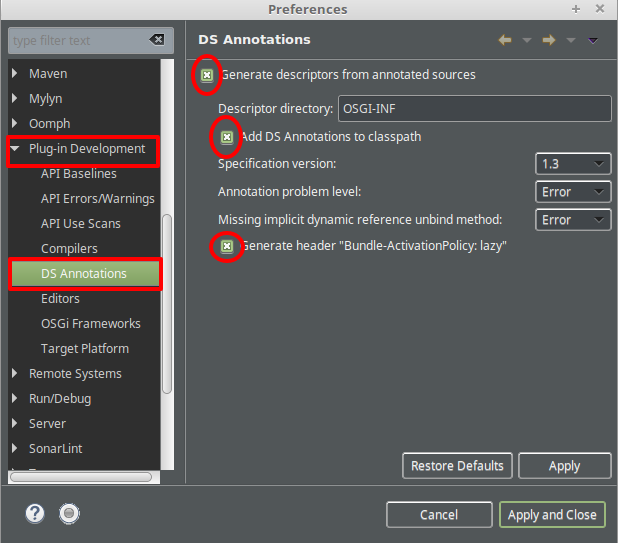Viewport: 618px width, 543px height.
Task: Clear the filter text with the erase icon
Action: [x=157, y=40]
